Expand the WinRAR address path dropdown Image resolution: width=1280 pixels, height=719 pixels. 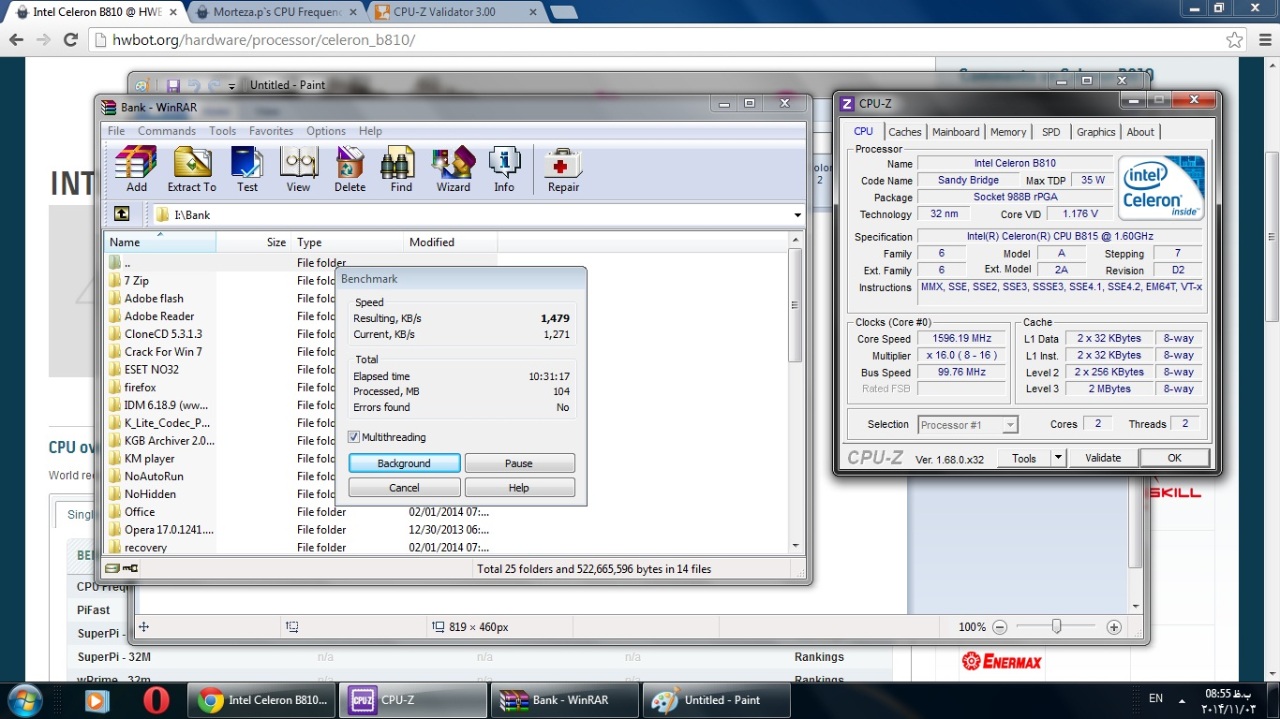point(797,215)
